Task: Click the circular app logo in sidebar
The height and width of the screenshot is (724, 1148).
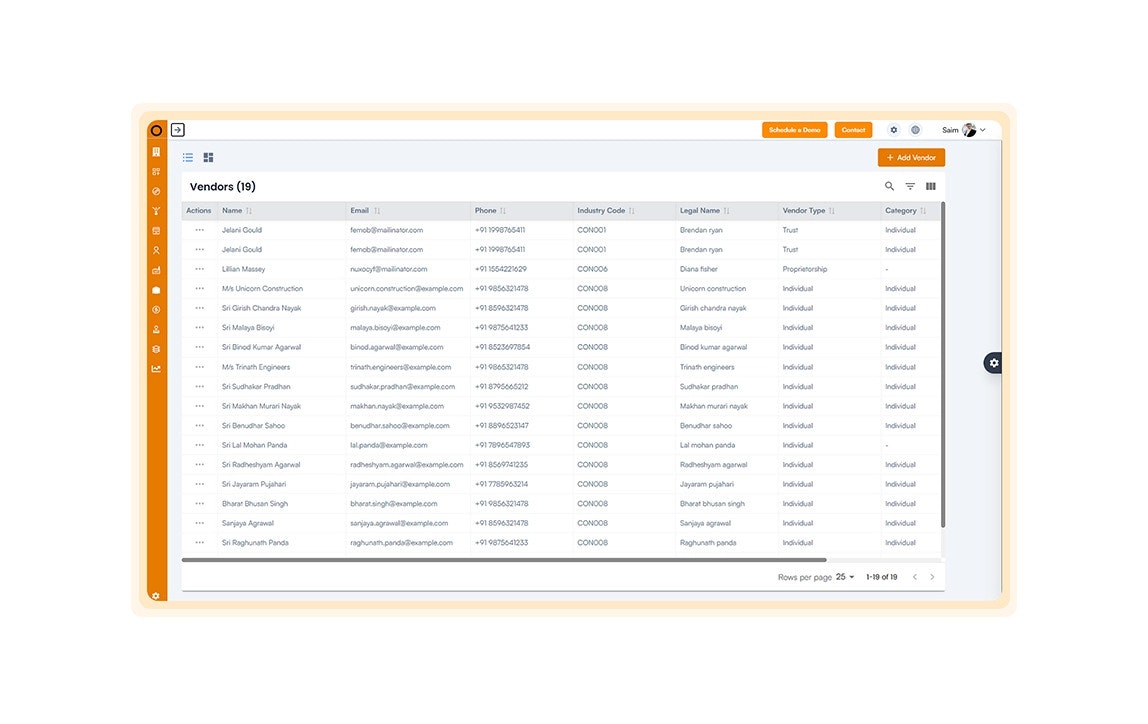Action: click(156, 131)
